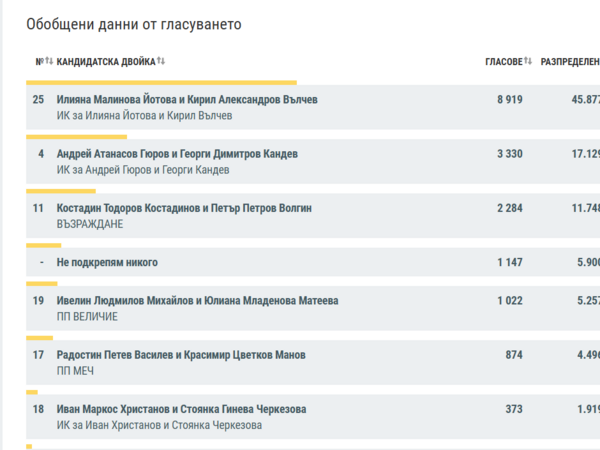Sort by ГЛАСОВЕ arrows icon
The height and width of the screenshot is (450, 600).
tap(528, 61)
